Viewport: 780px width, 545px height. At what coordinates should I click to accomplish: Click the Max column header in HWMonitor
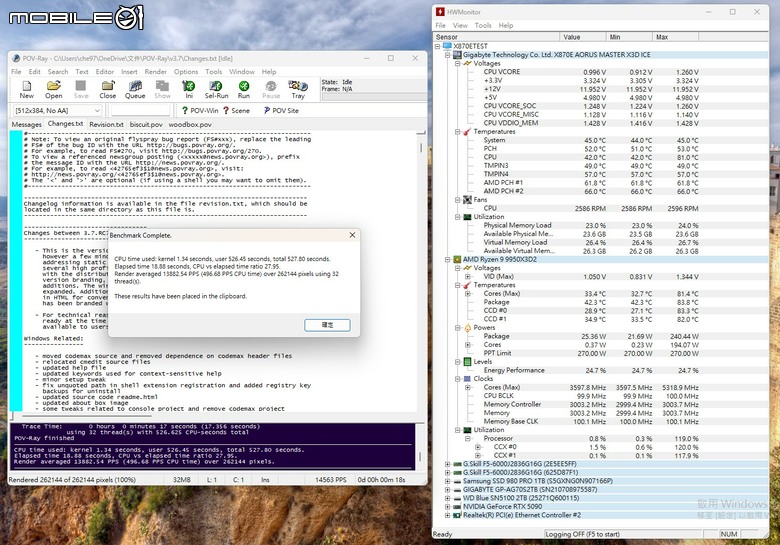[675, 37]
